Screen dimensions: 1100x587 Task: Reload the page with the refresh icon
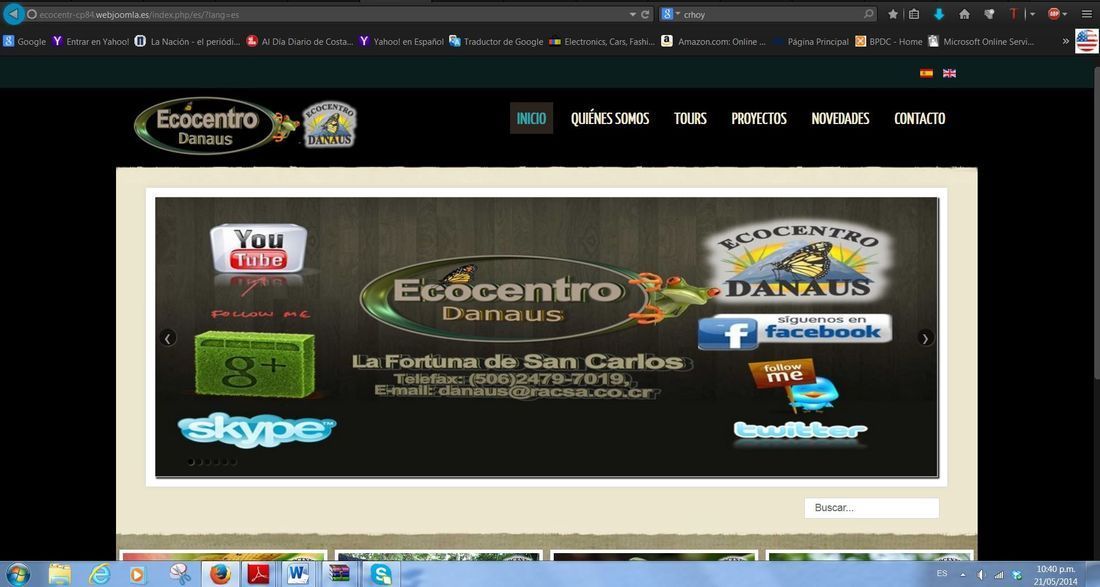coord(645,14)
